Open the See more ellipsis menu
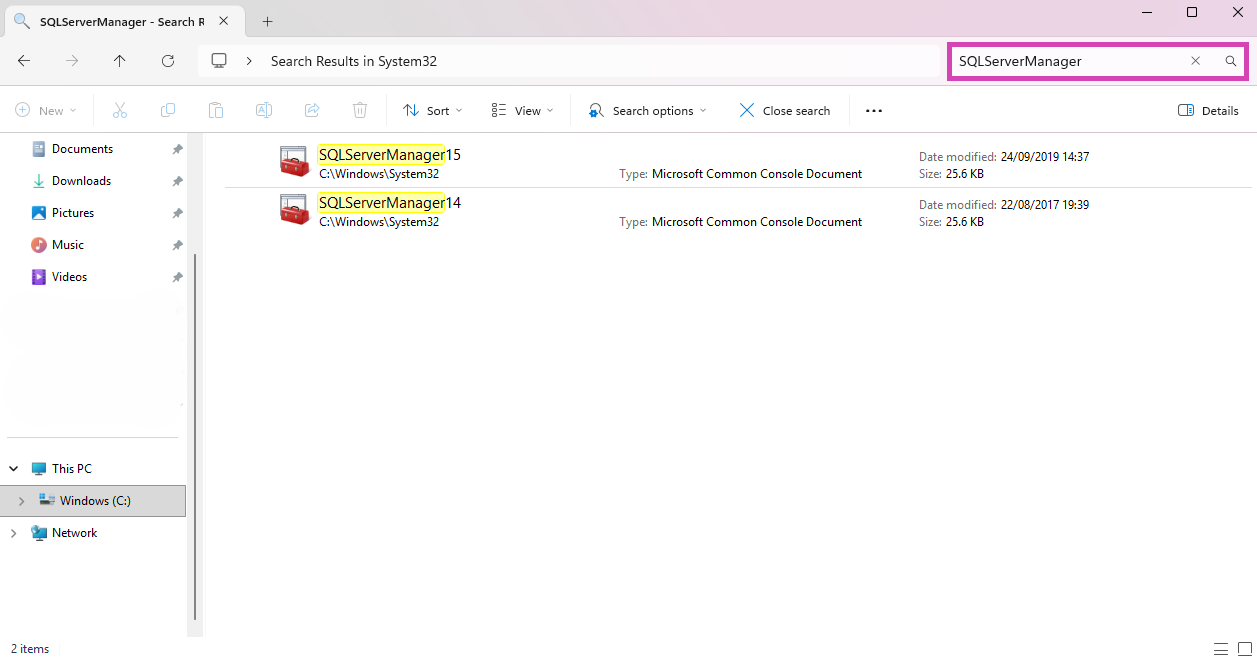Image resolution: width=1257 pixels, height=658 pixels. pyautogui.click(x=874, y=111)
